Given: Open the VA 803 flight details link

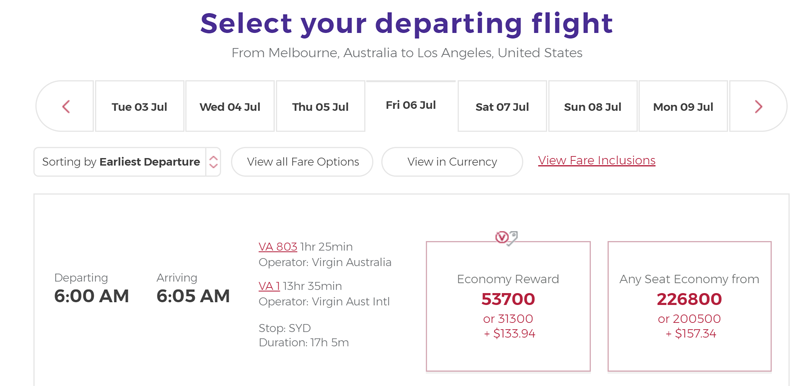Looking at the screenshot, I should (x=278, y=247).
